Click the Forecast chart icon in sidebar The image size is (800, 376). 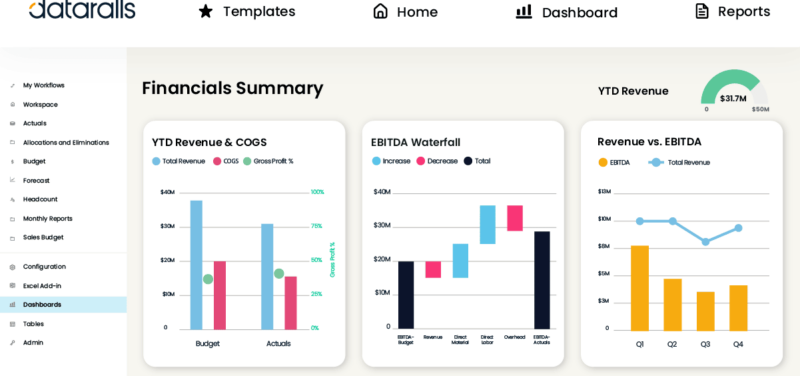coord(12,180)
